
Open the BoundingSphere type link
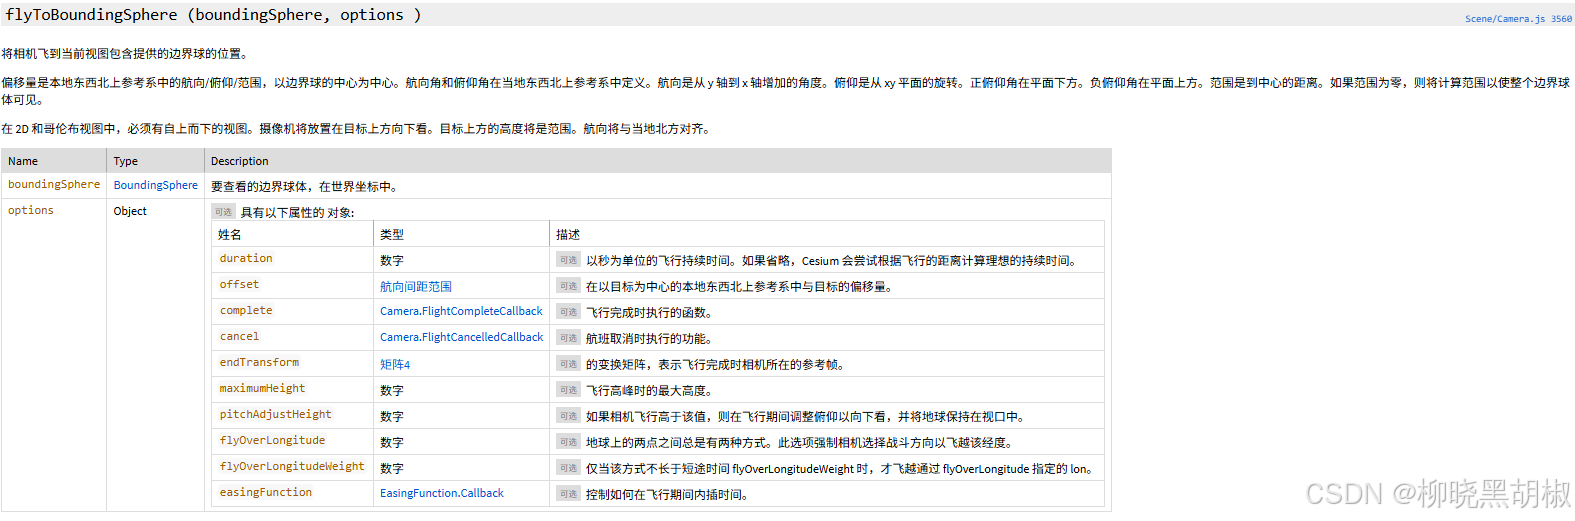pos(156,186)
